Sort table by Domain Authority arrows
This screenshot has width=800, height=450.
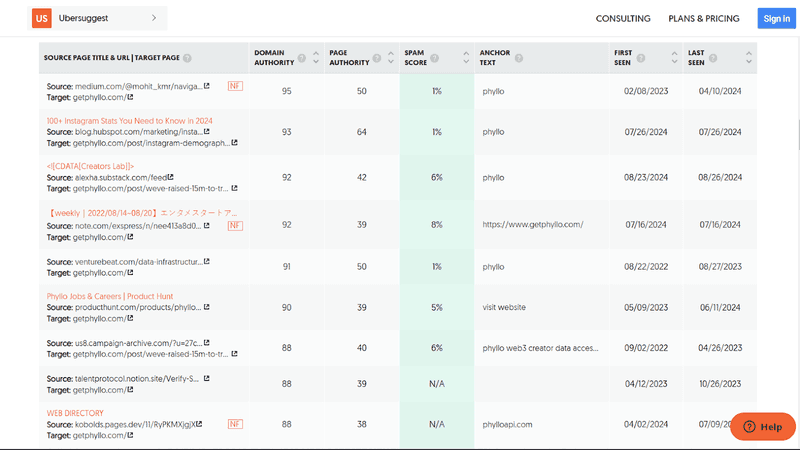point(316,58)
